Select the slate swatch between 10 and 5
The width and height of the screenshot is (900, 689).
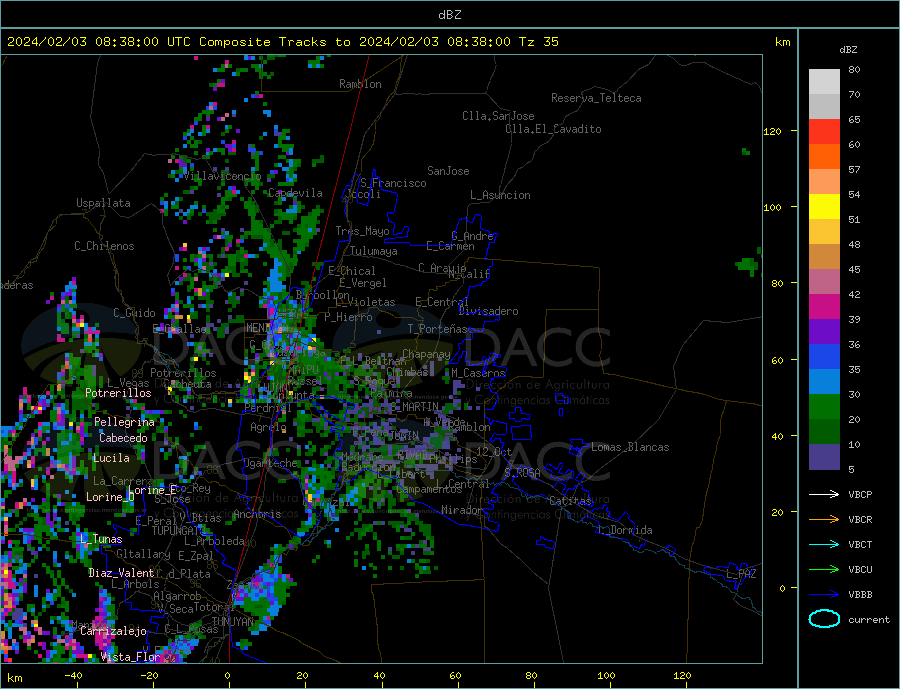coord(824,457)
